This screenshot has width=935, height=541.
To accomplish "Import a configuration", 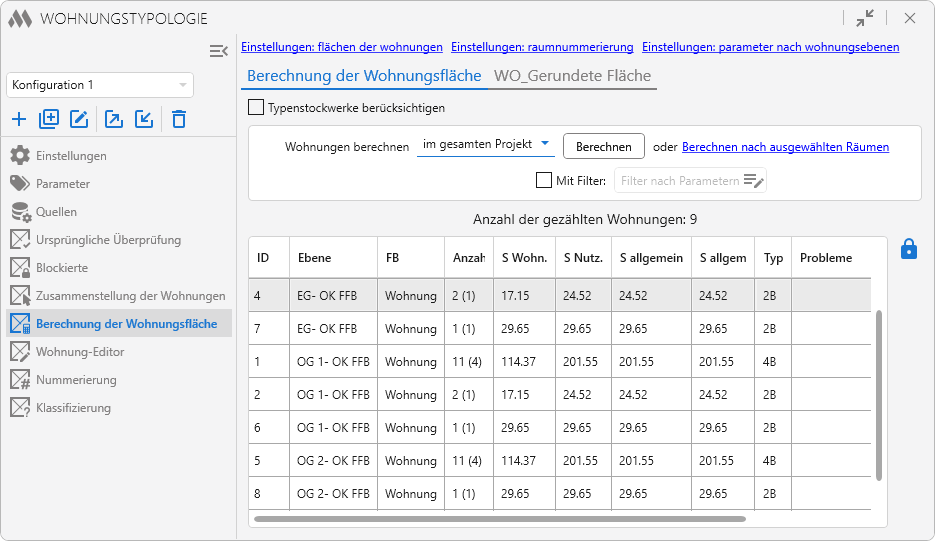I will pos(144,119).
